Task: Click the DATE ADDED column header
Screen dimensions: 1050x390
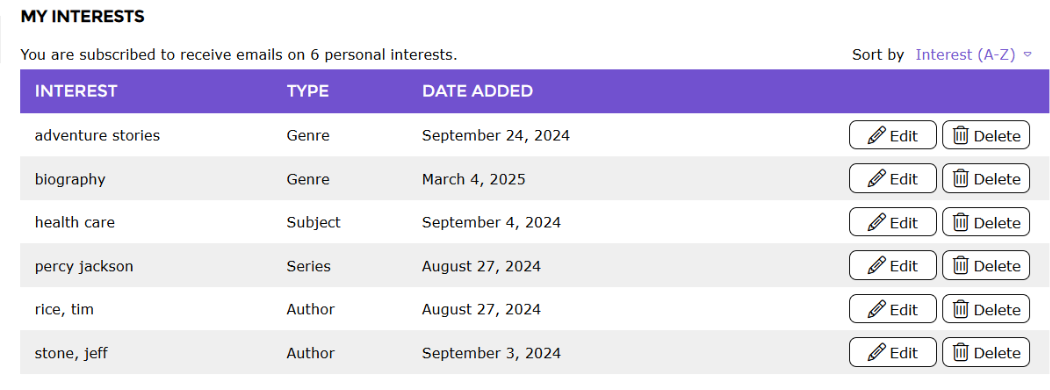Action: [x=477, y=91]
